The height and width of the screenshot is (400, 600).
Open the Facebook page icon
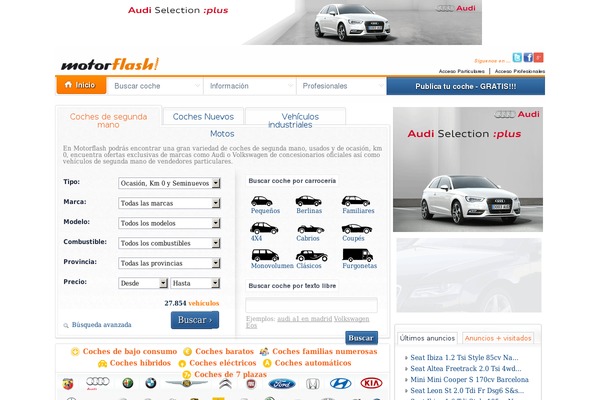(x=528, y=57)
